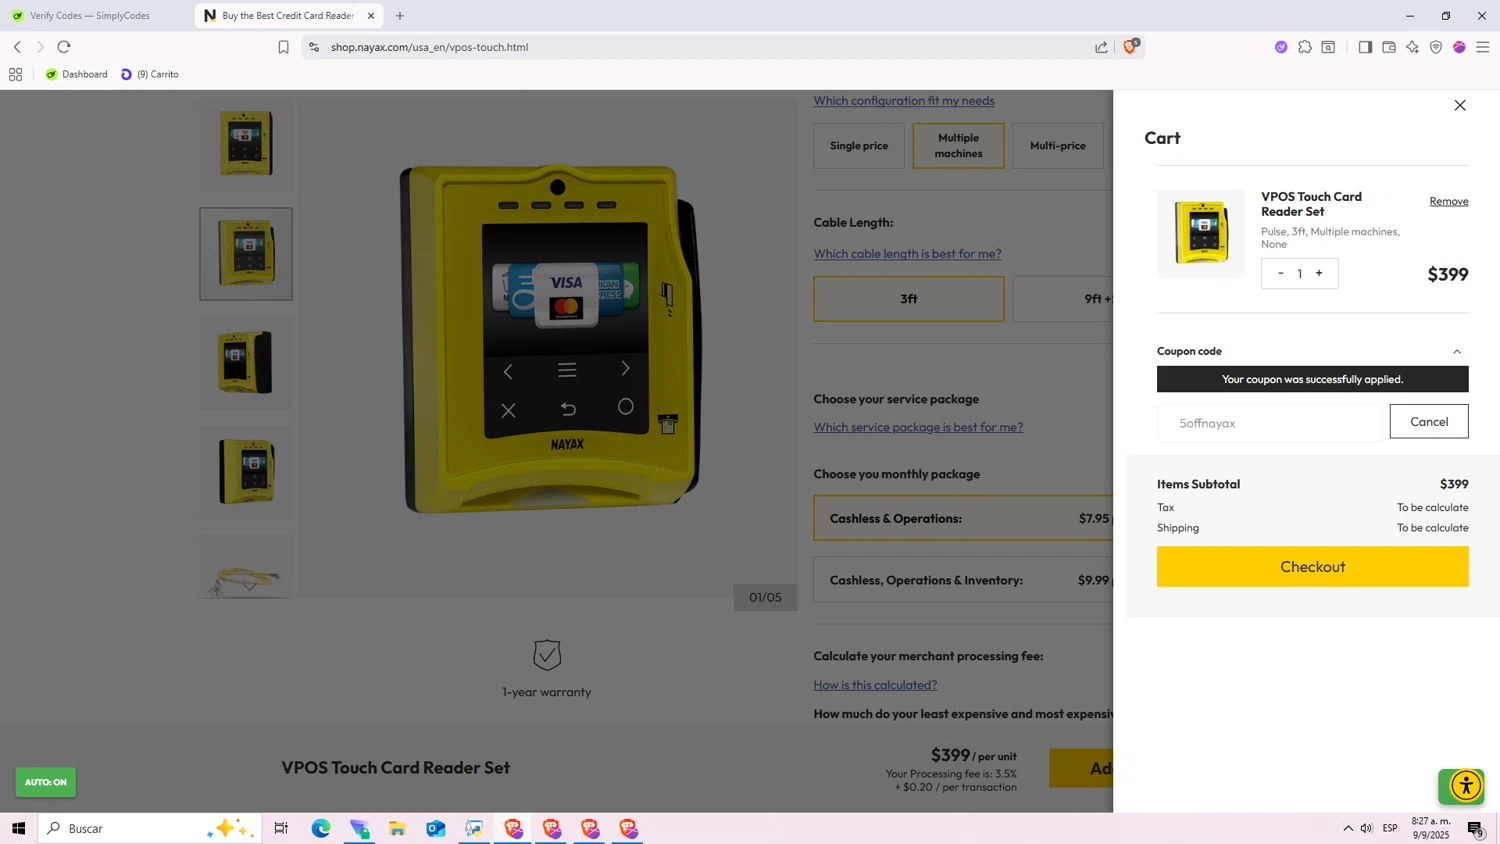This screenshot has height=844, width=1500.
Task: Open cart item product thumbnail
Action: tap(1201, 233)
